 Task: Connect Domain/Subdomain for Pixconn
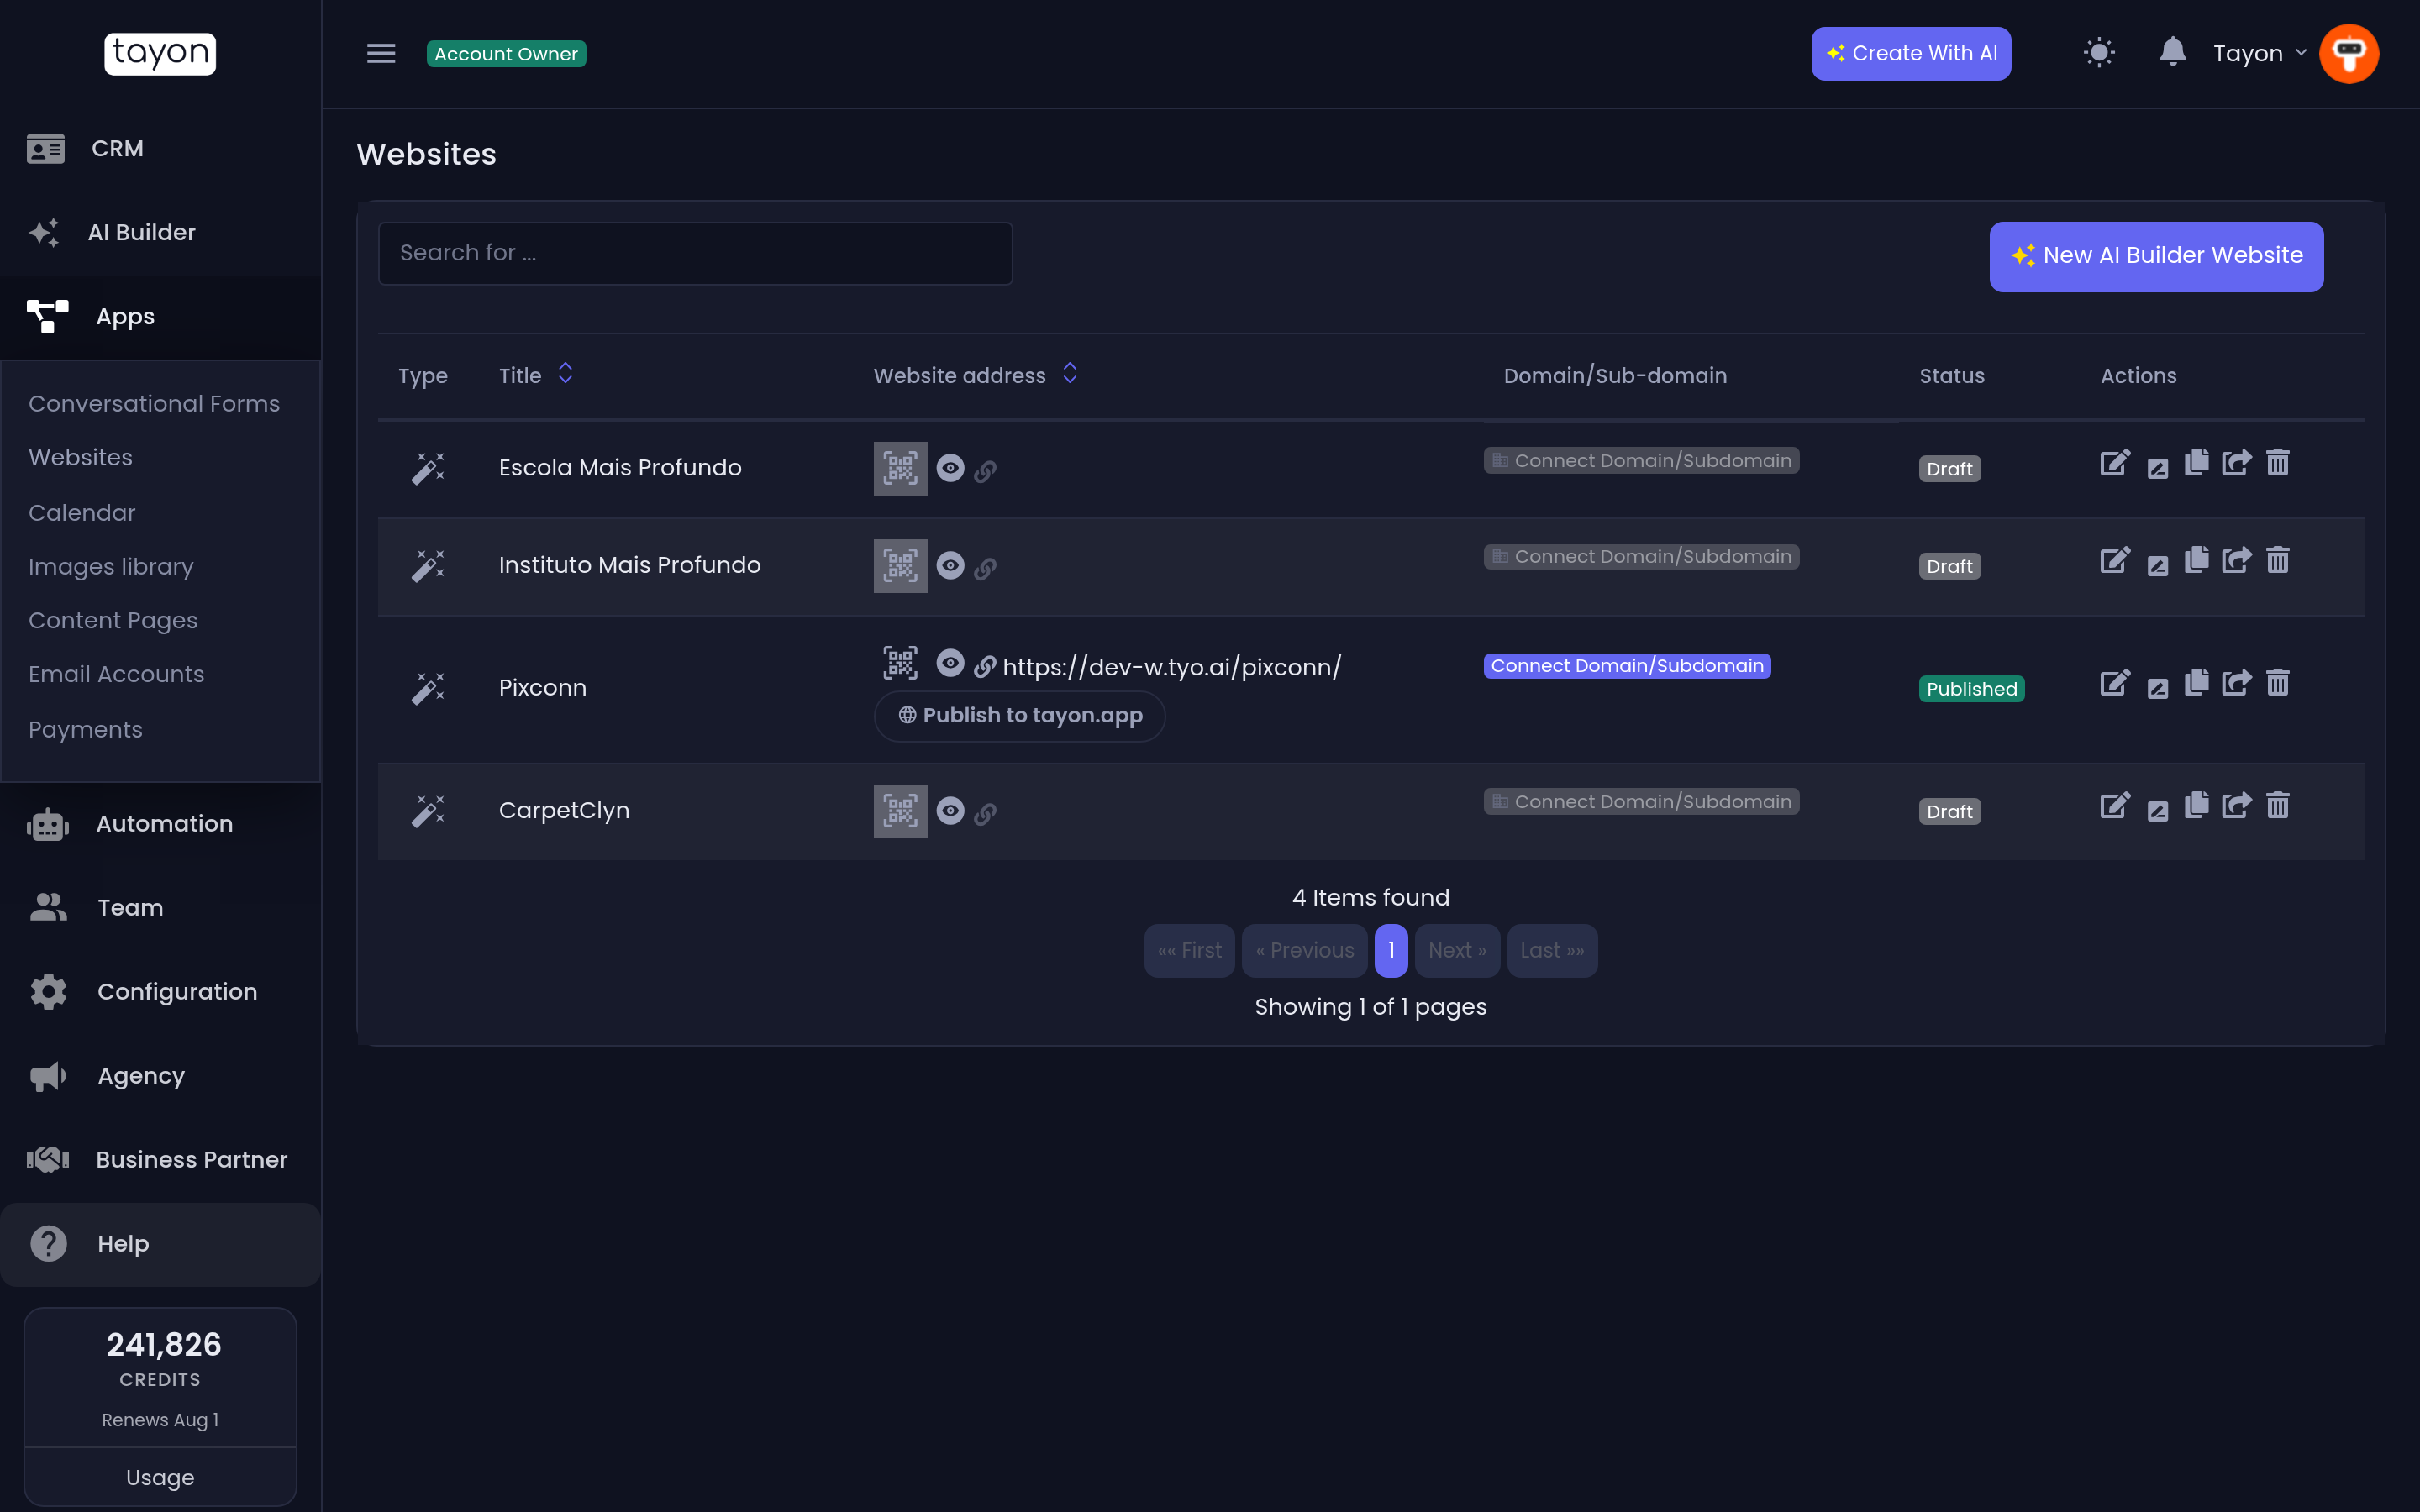coord(1627,666)
